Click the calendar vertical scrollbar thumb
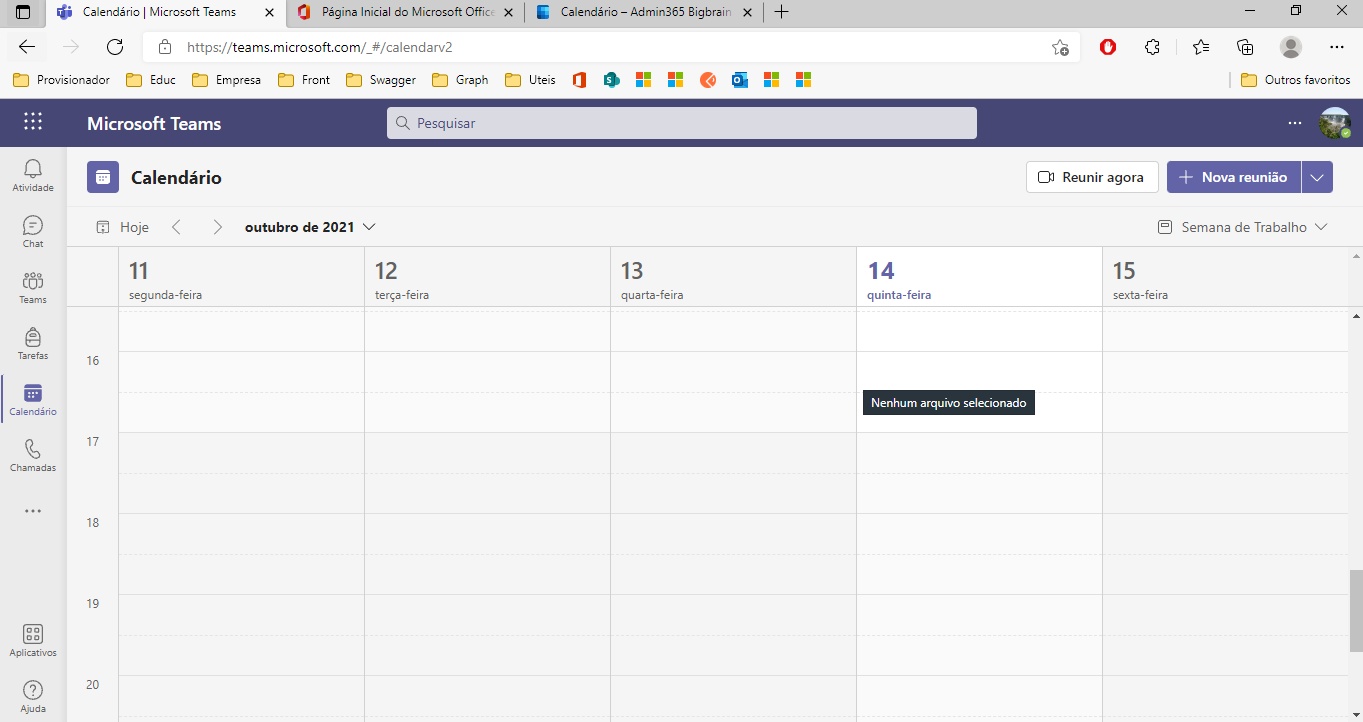 tap(1356, 611)
